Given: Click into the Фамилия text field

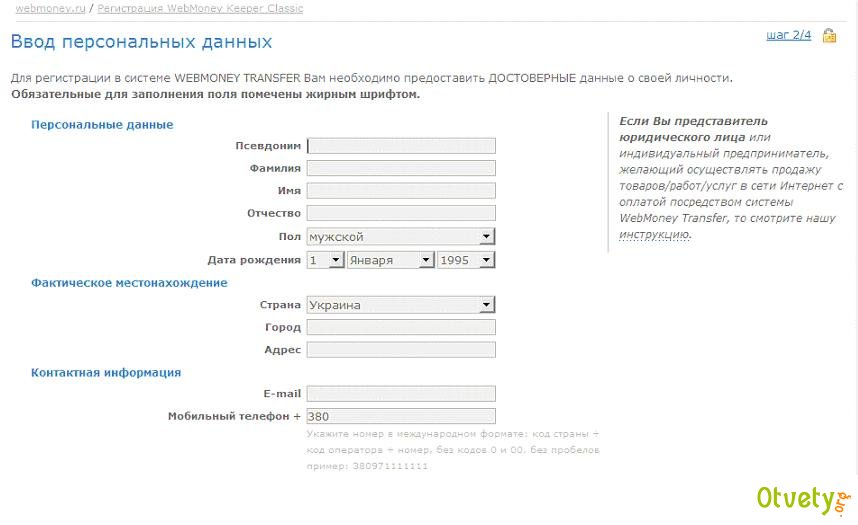Looking at the screenshot, I should [x=401, y=168].
